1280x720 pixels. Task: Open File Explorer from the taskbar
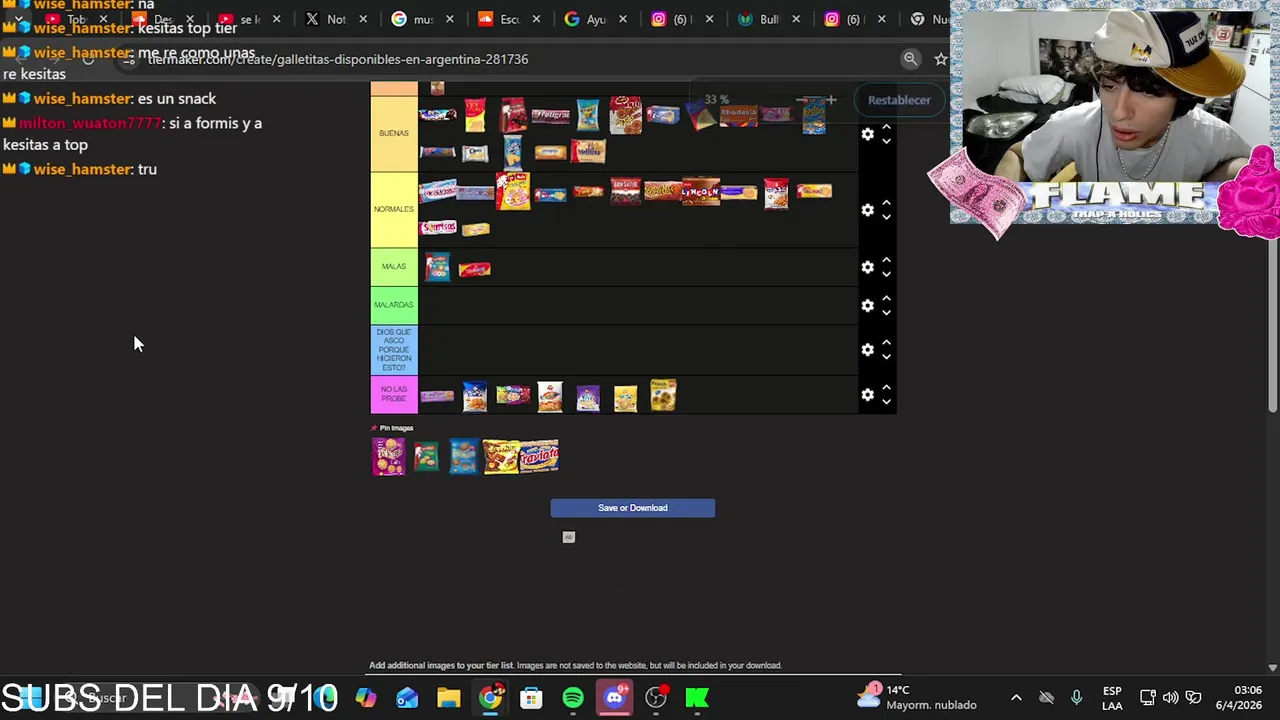(x=448, y=697)
